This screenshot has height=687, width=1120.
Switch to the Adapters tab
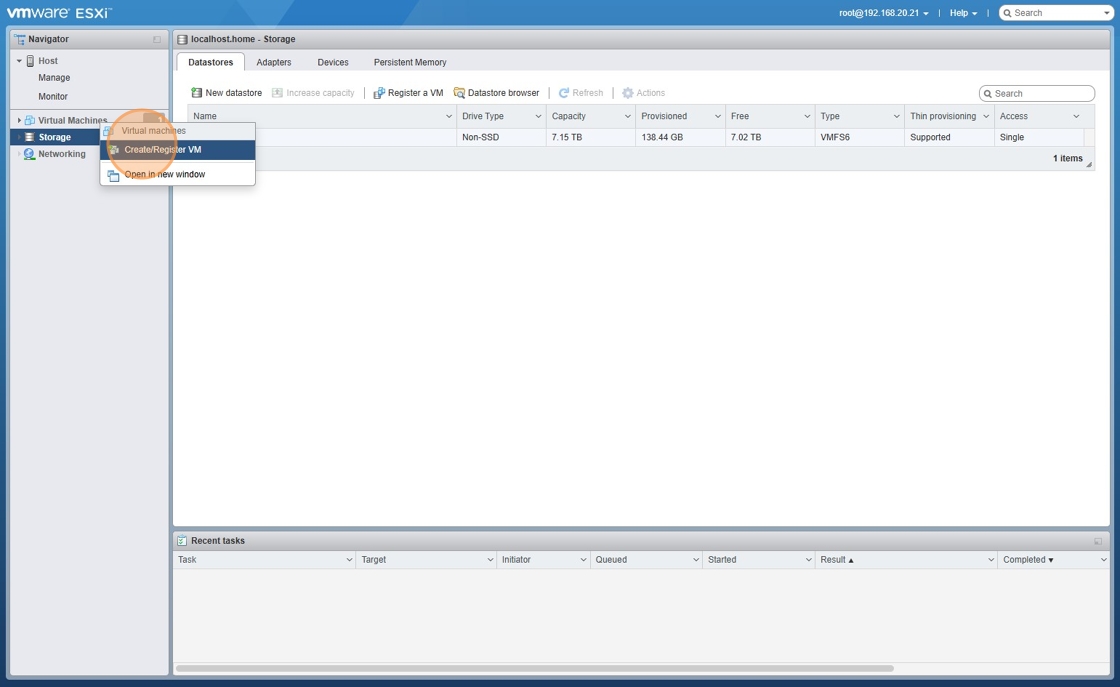(274, 62)
